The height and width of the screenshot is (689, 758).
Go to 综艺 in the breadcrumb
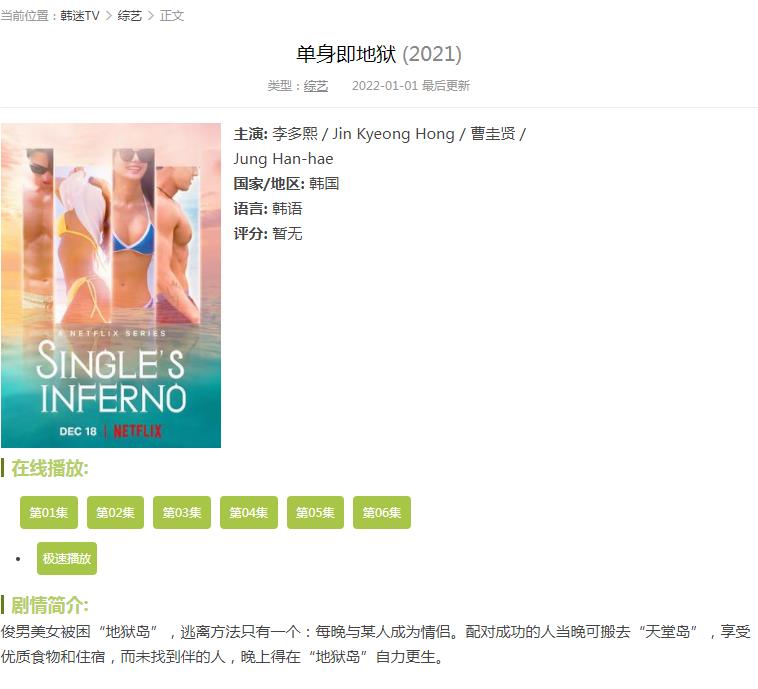(130, 16)
